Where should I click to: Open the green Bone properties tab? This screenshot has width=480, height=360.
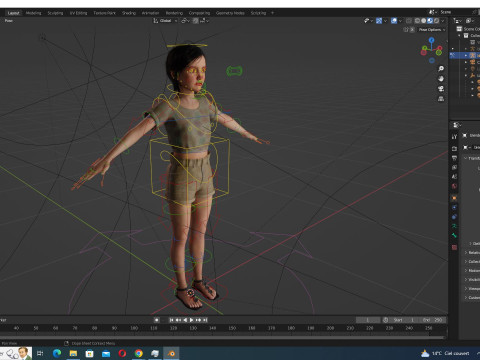pos(454,235)
